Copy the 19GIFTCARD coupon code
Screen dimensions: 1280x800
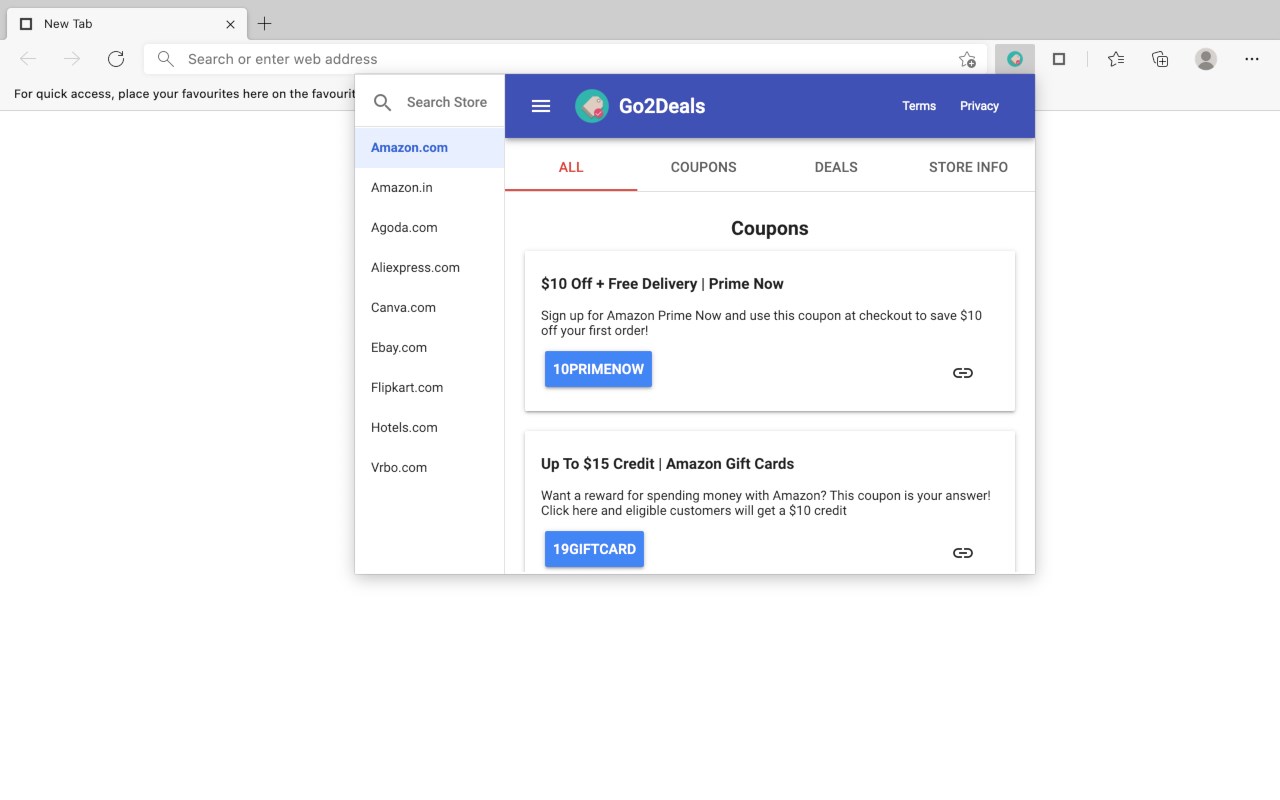pyautogui.click(x=594, y=549)
